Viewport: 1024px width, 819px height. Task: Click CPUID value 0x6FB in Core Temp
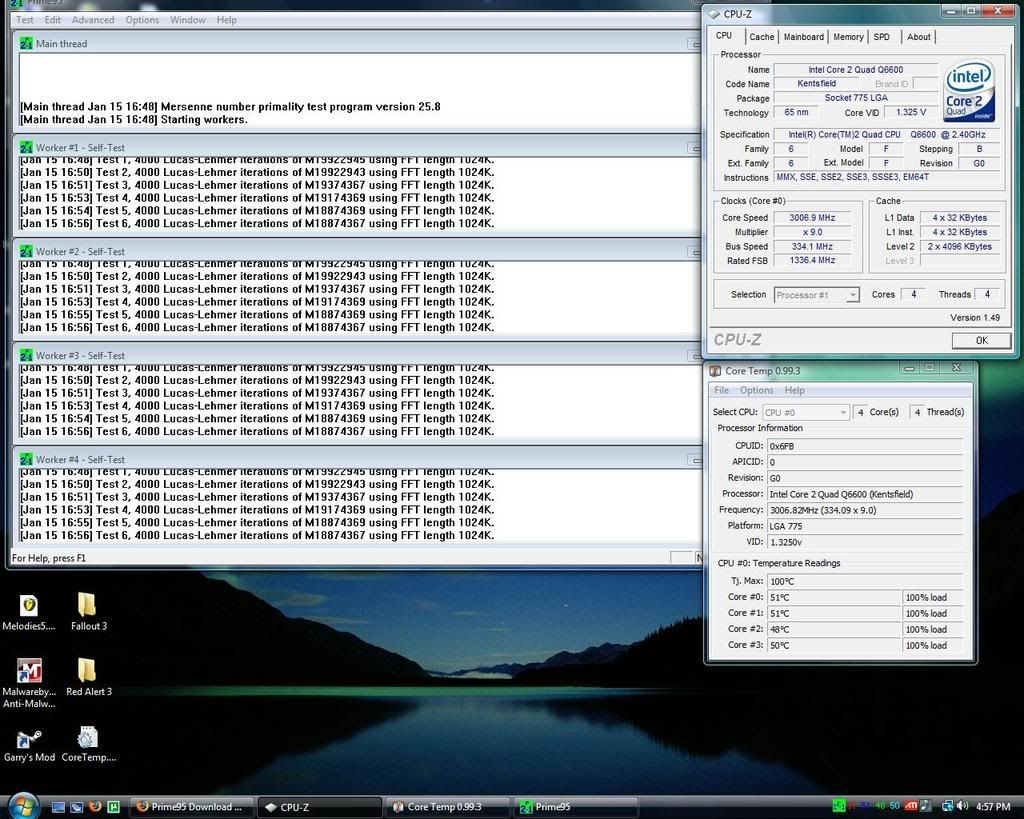[865, 446]
